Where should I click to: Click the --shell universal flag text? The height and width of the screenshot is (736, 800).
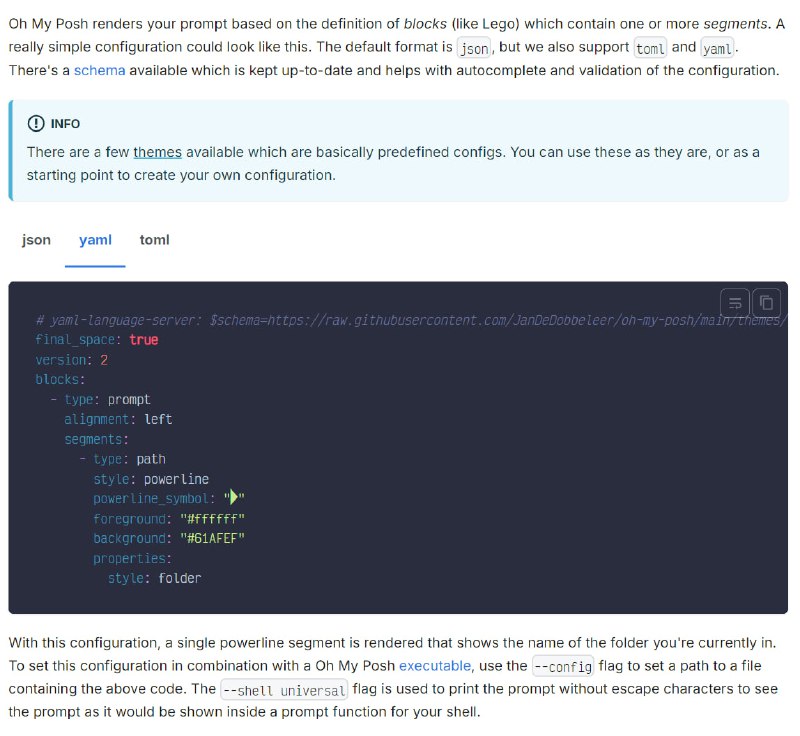pos(284,690)
